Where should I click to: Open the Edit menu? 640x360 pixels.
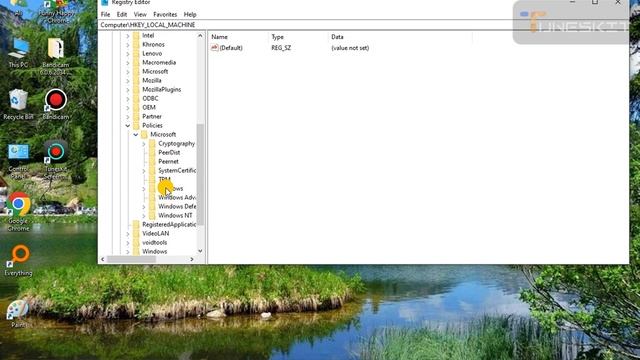click(122, 14)
